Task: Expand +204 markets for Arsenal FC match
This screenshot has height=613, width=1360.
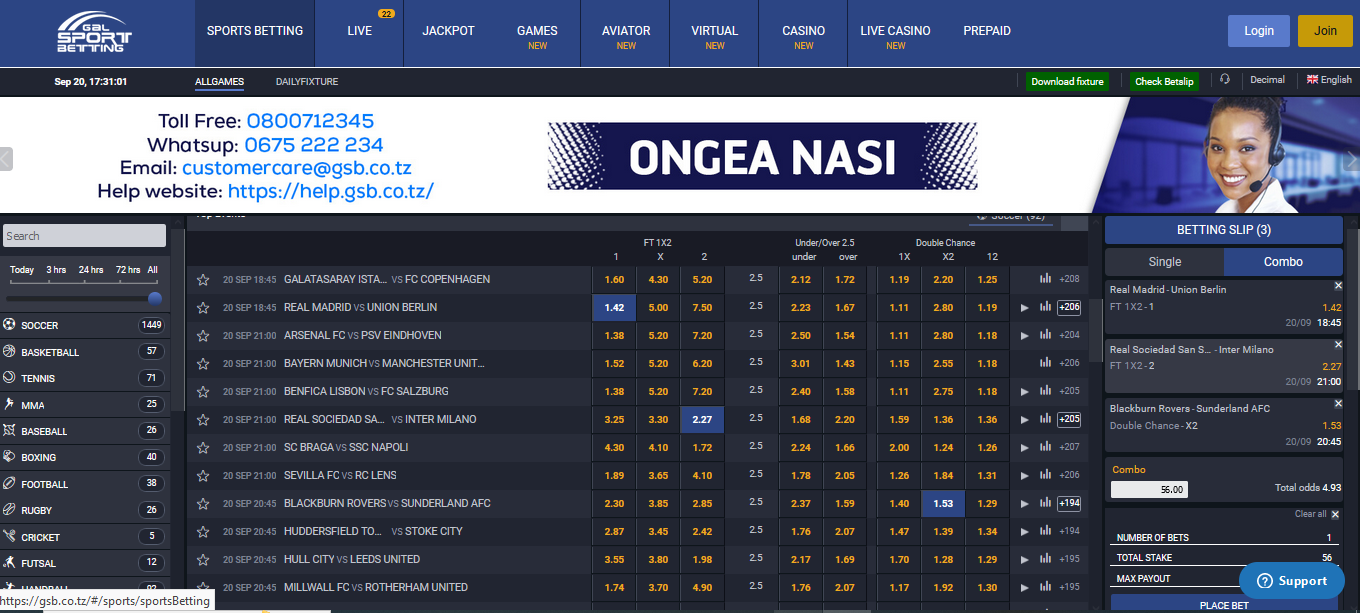Action: tap(1069, 335)
